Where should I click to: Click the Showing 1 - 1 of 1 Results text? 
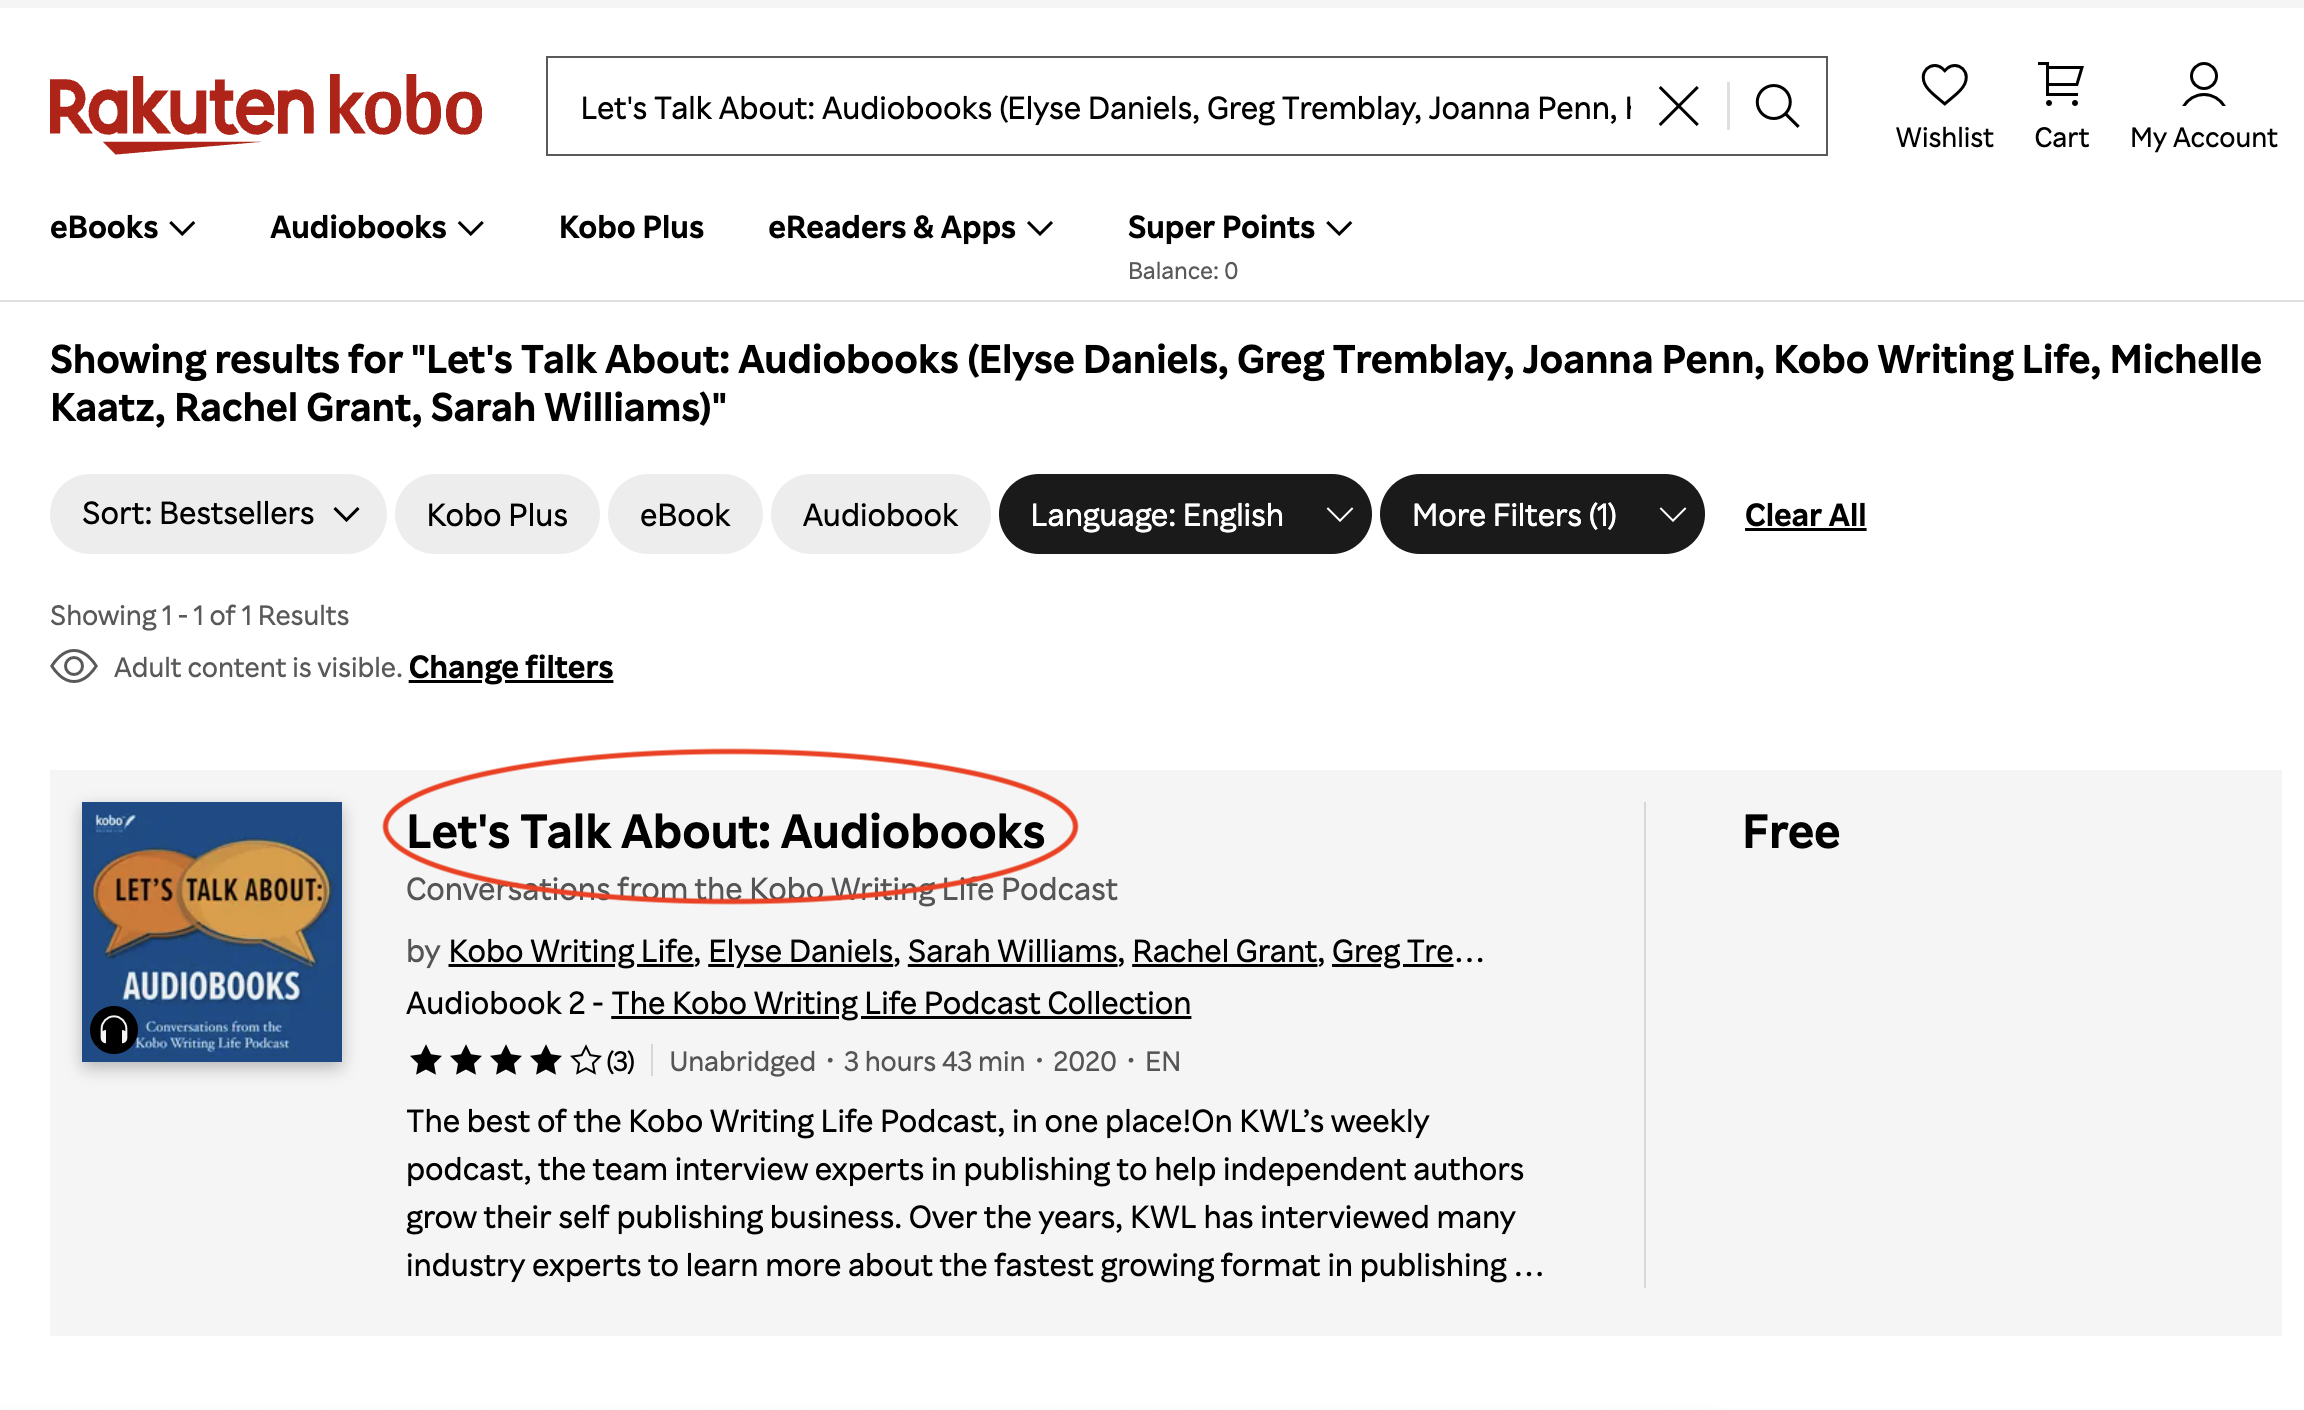point(199,615)
